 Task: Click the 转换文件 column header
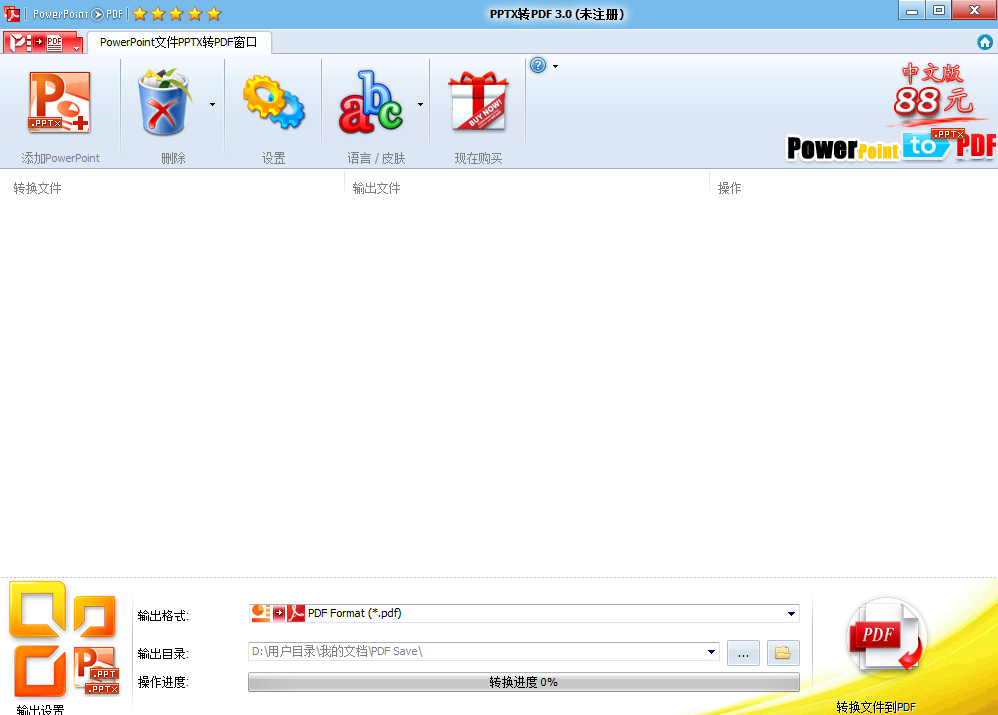tap(38, 188)
